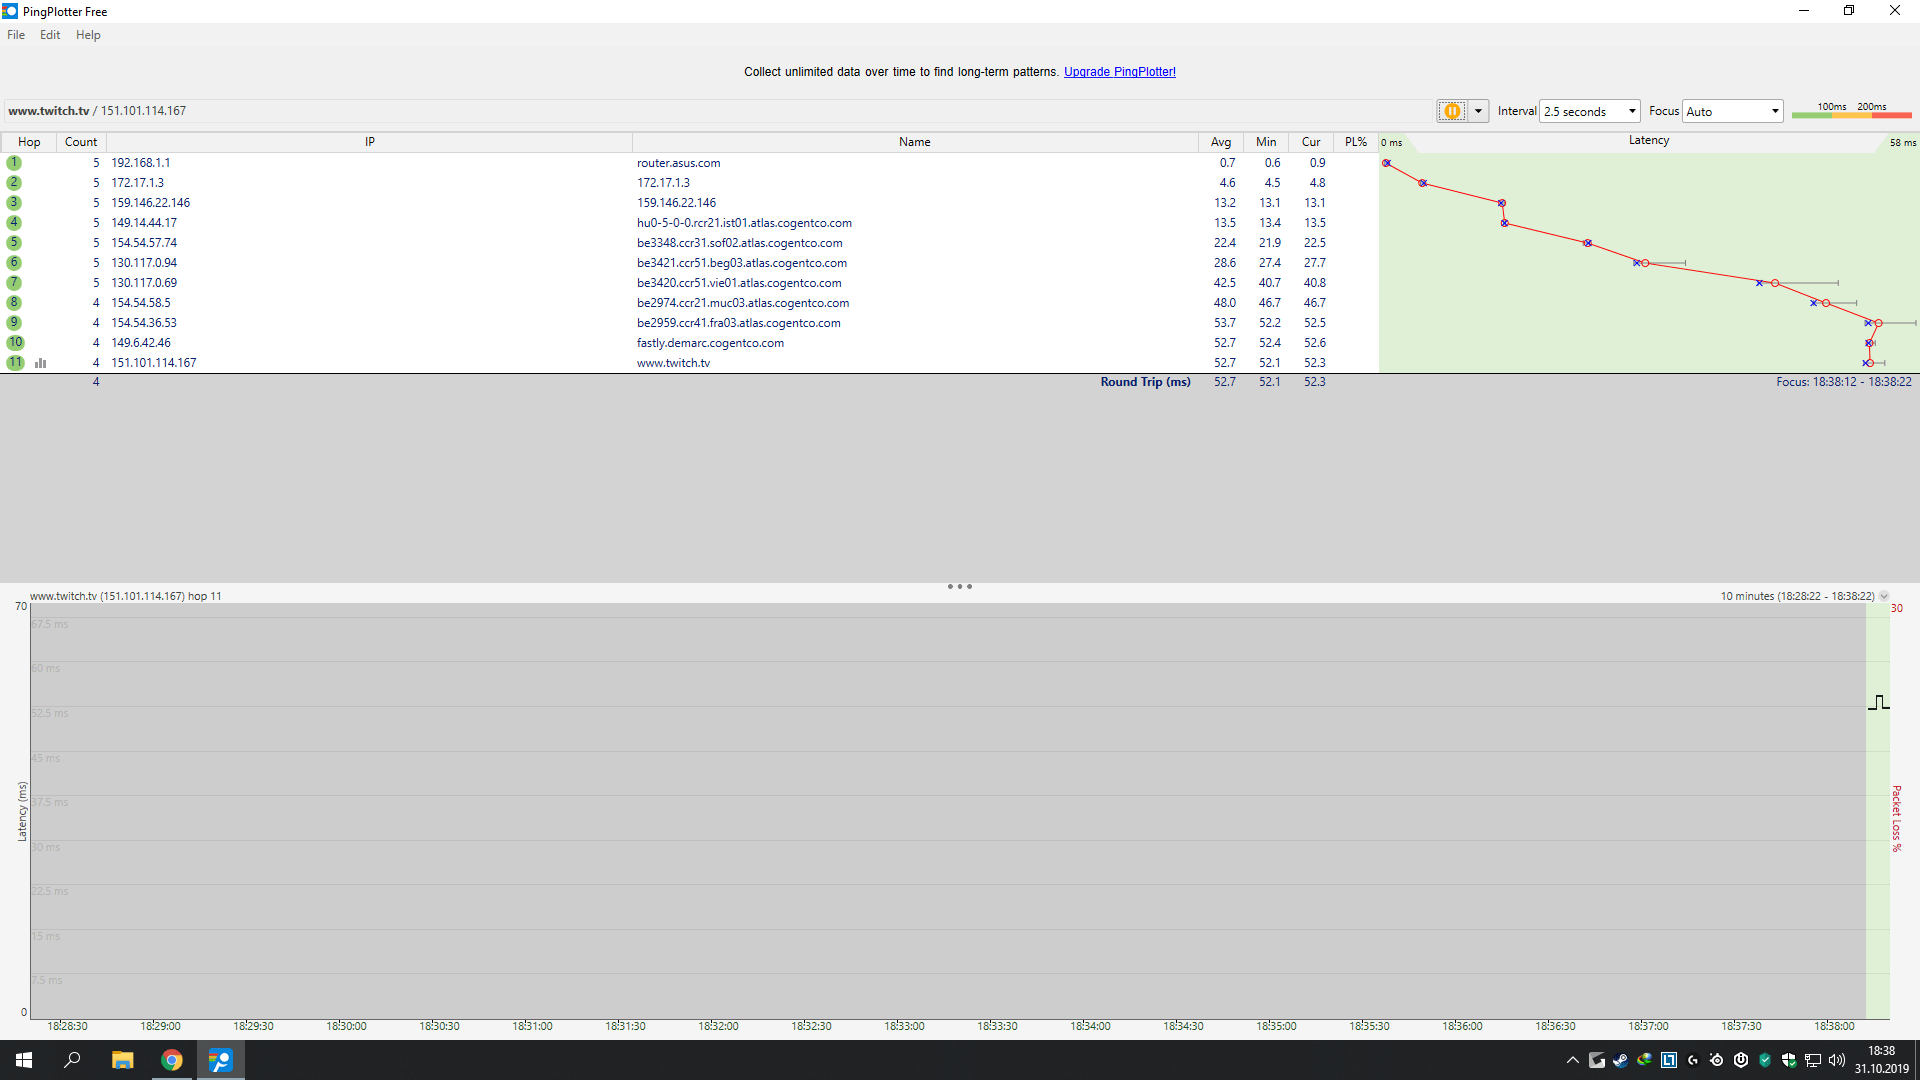
Task: Pause the trace with the orange button
Action: point(1452,111)
